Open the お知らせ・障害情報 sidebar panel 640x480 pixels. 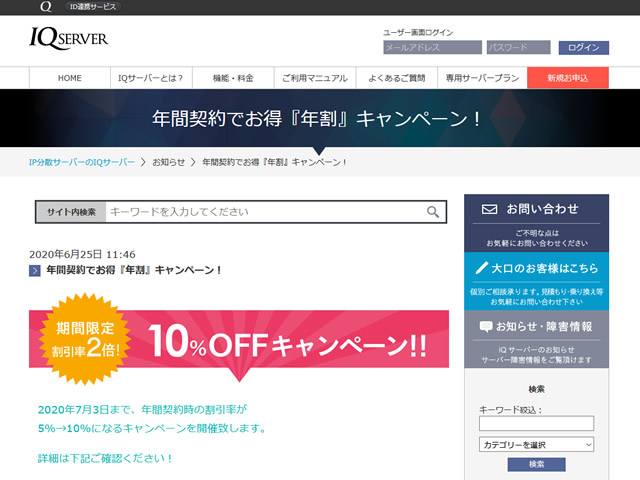point(536,339)
